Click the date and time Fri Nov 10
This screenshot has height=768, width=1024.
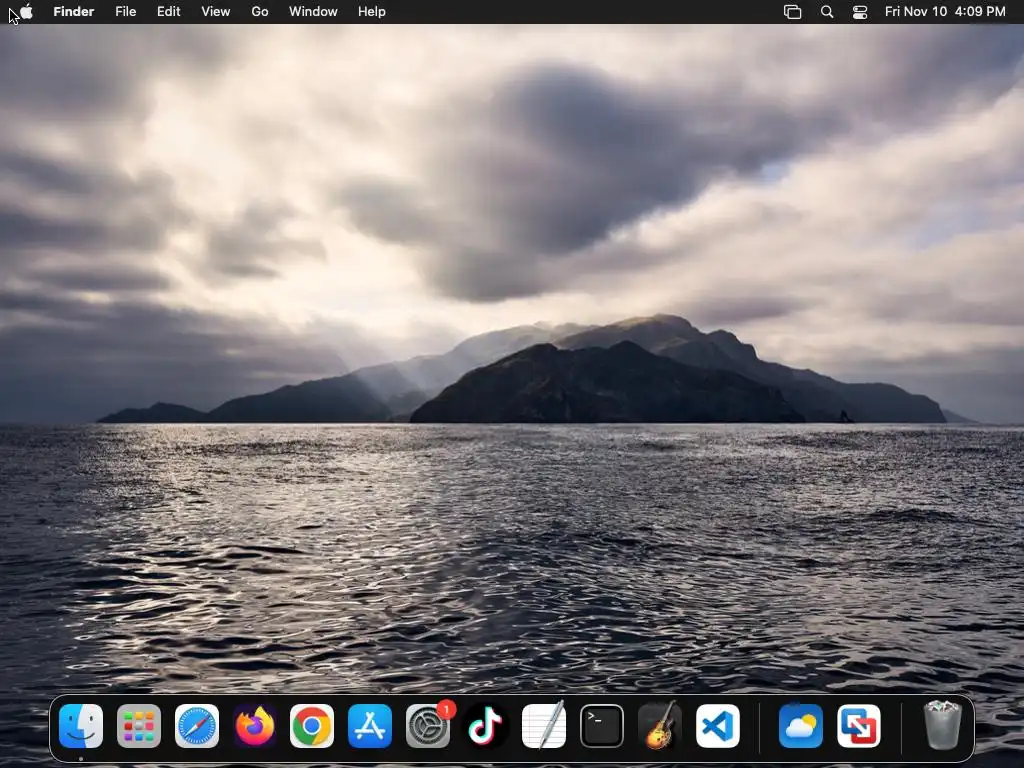pos(945,12)
